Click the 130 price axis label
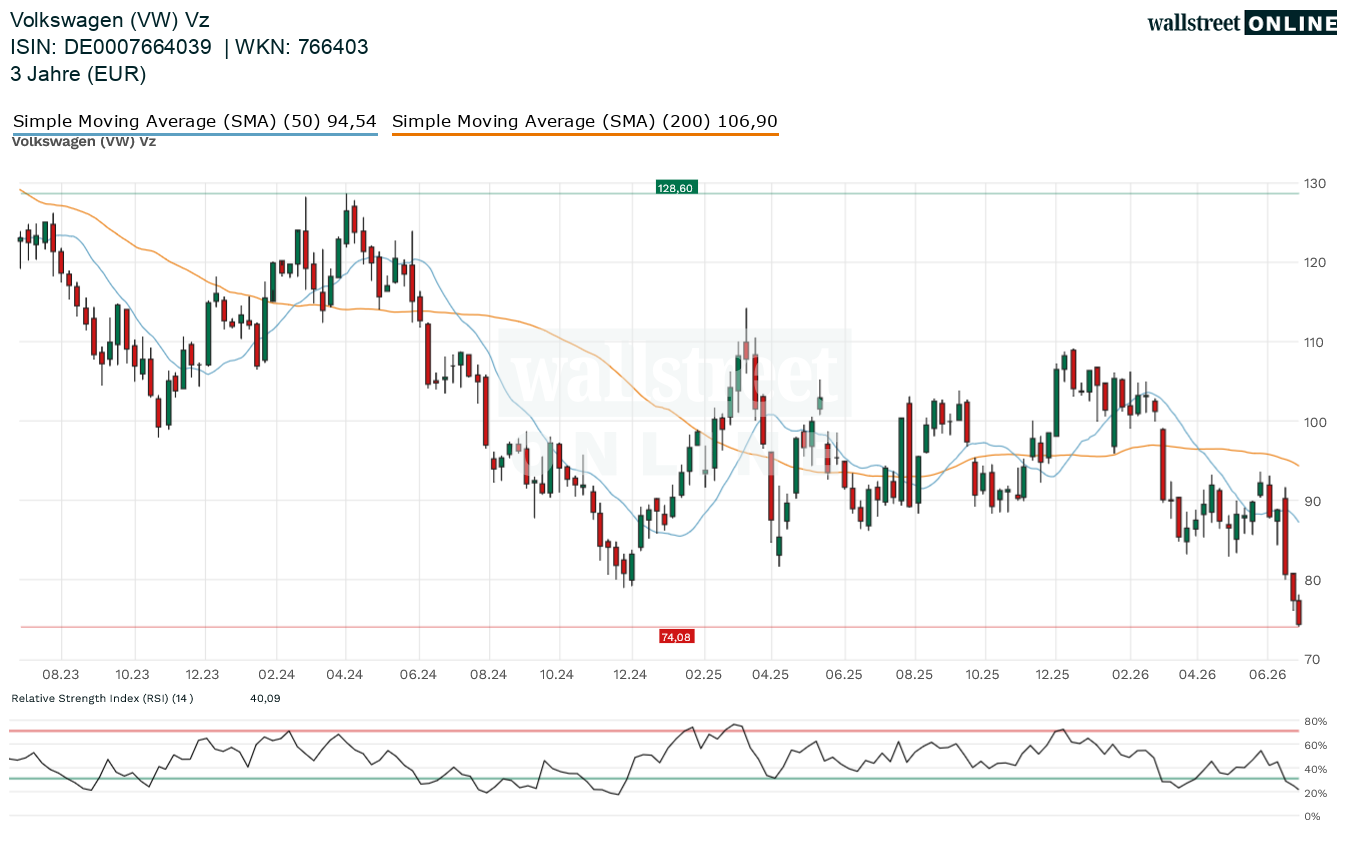 (1314, 183)
